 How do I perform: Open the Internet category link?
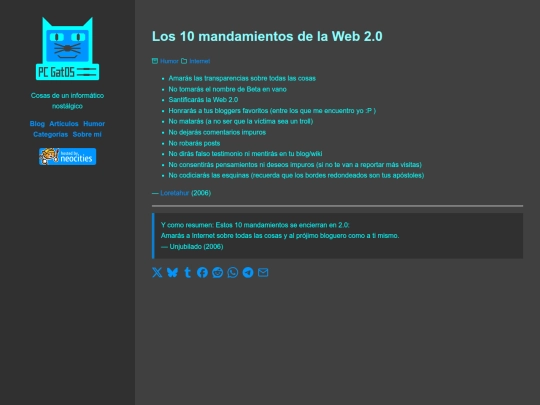(200, 61)
